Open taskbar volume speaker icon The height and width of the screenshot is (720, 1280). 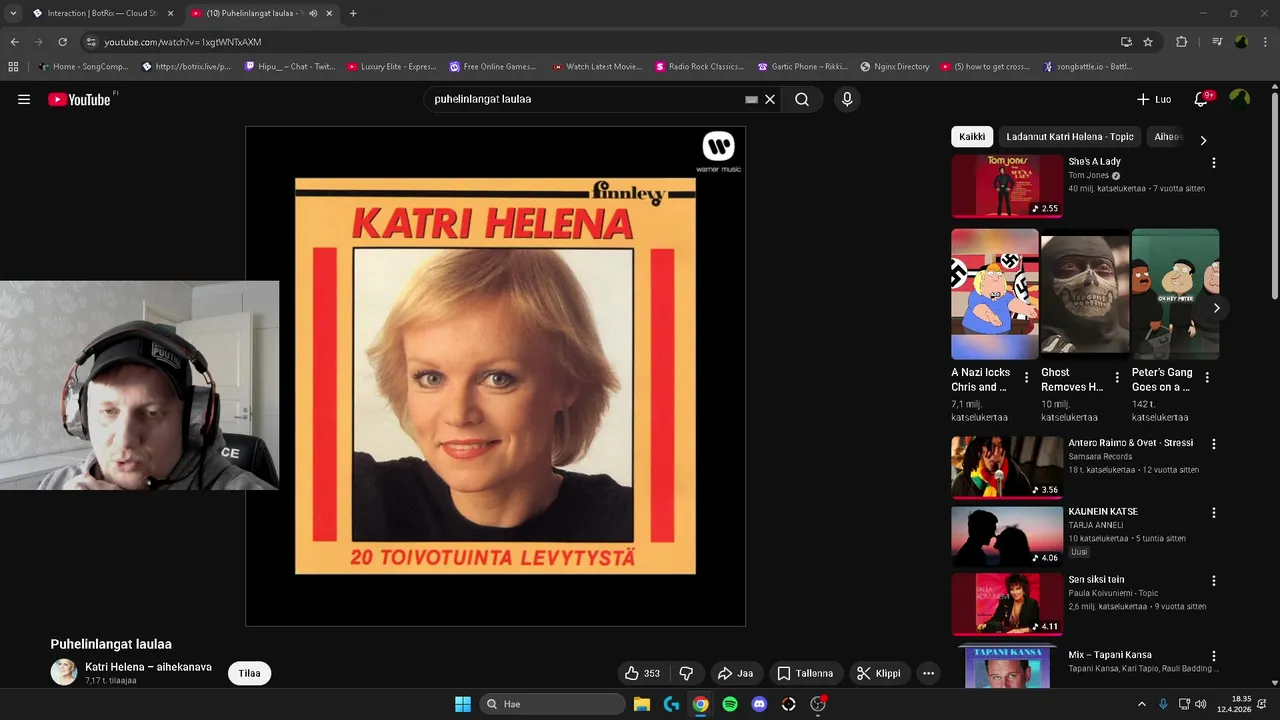[1200, 704]
